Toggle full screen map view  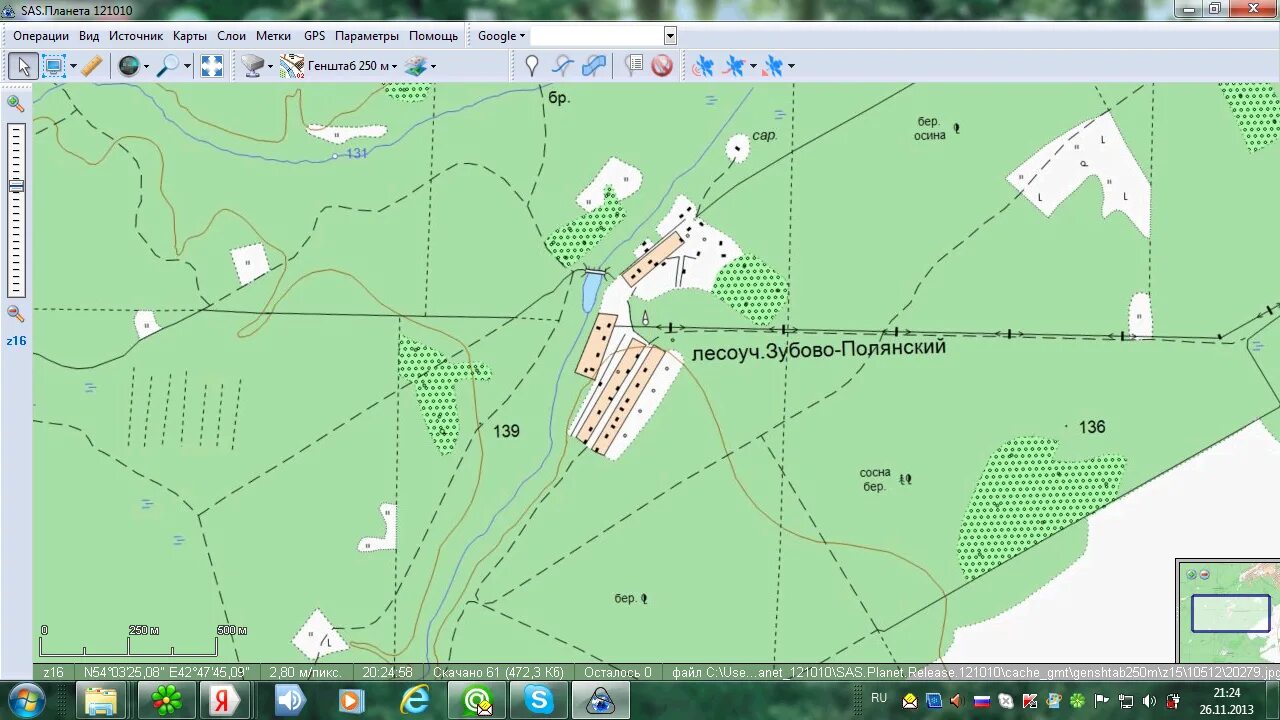tap(212, 66)
